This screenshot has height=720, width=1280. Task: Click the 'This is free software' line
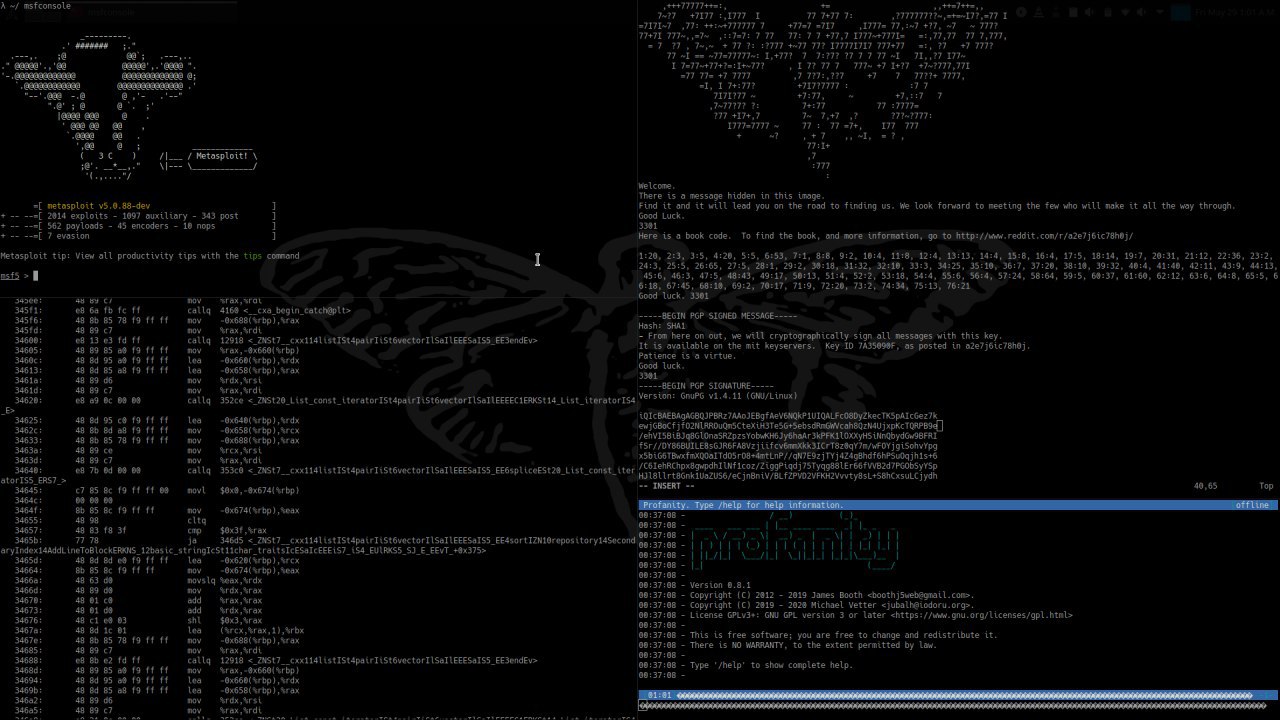point(844,636)
